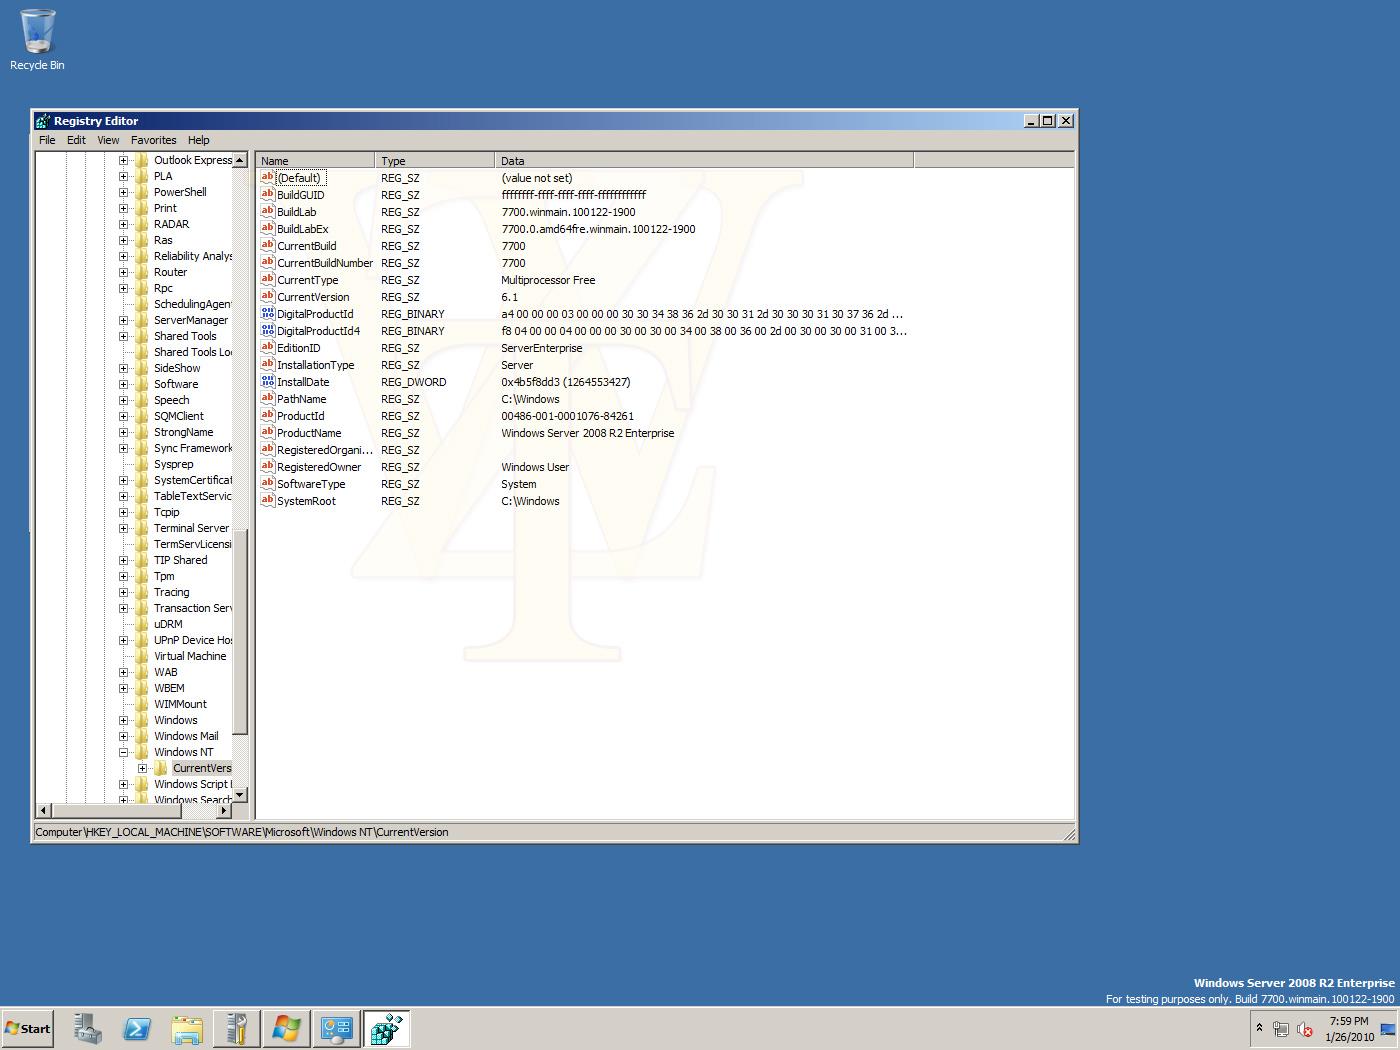Expand the PowerShell key node
Viewport: 1400px width, 1050px height.
[124, 192]
